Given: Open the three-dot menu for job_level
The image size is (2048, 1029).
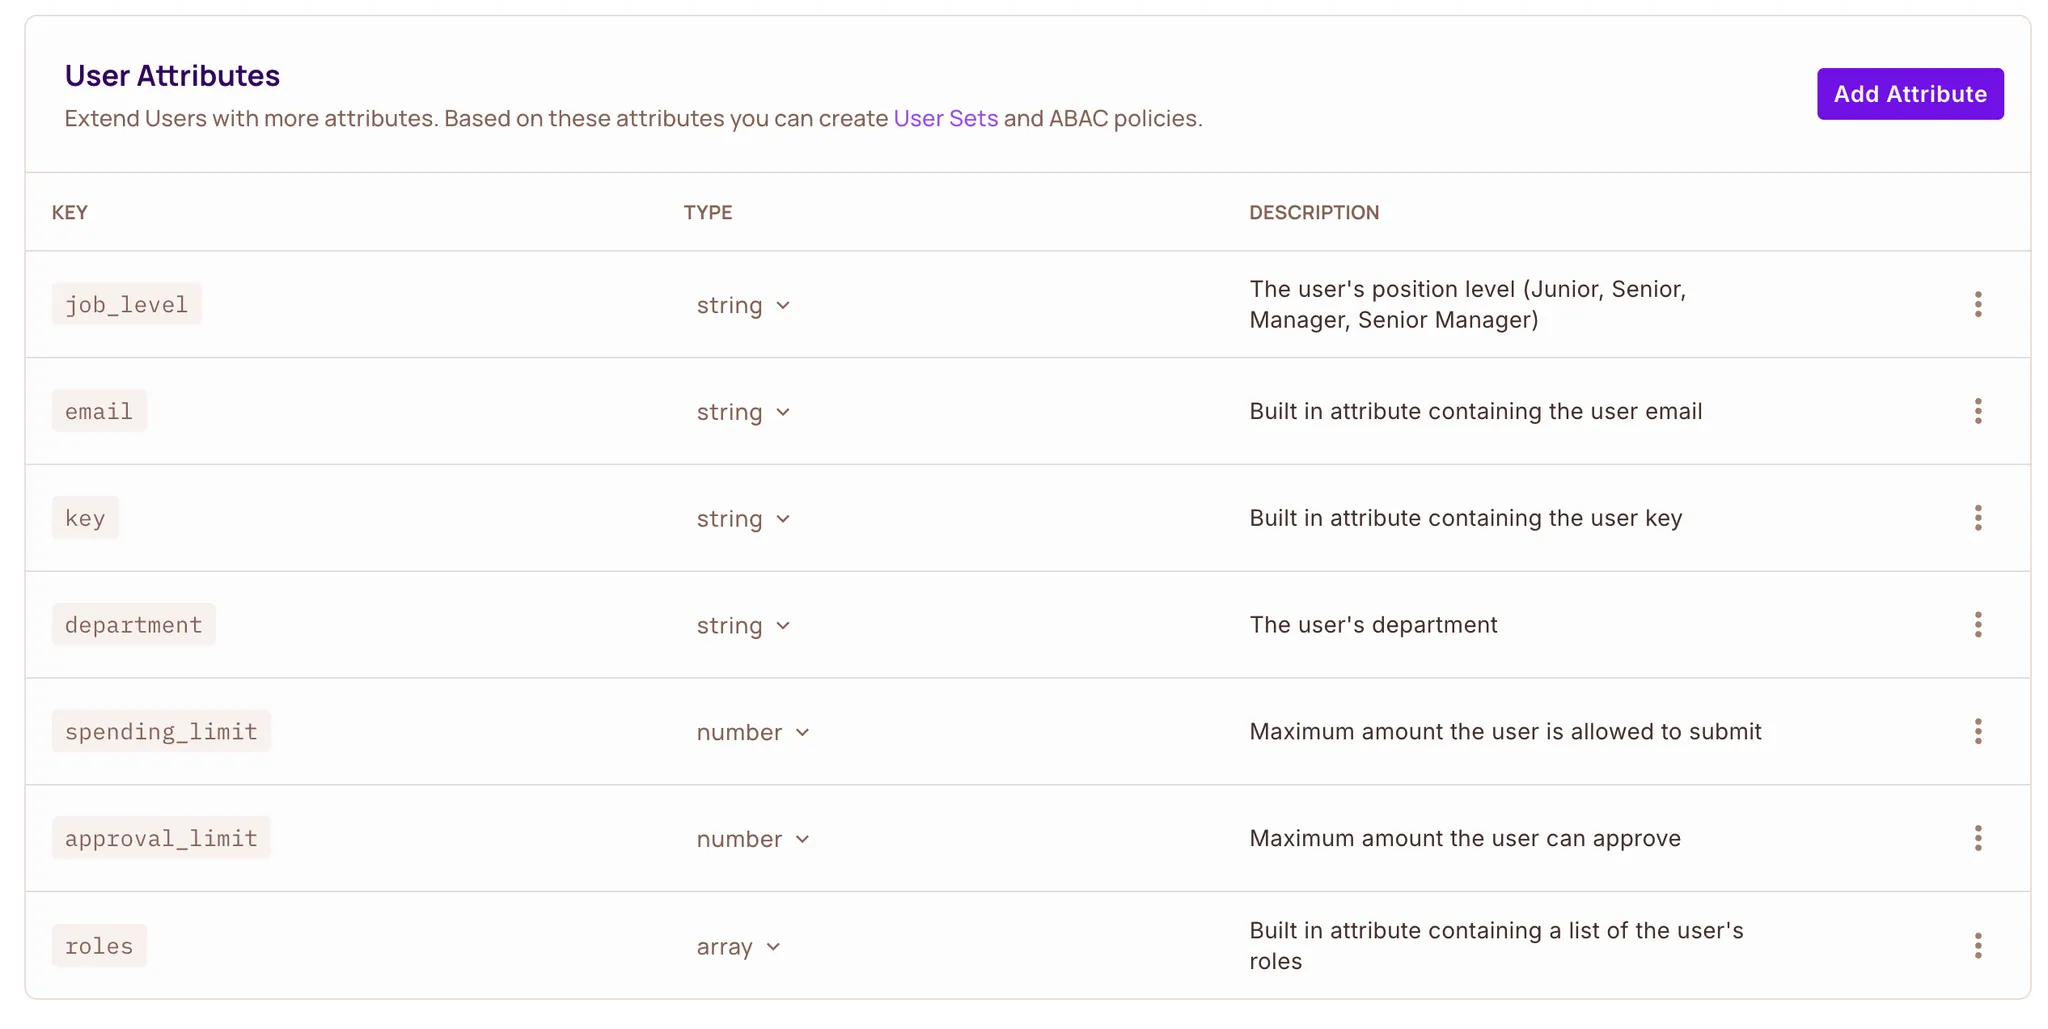Looking at the screenshot, I should pyautogui.click(x=1977, y=304).
